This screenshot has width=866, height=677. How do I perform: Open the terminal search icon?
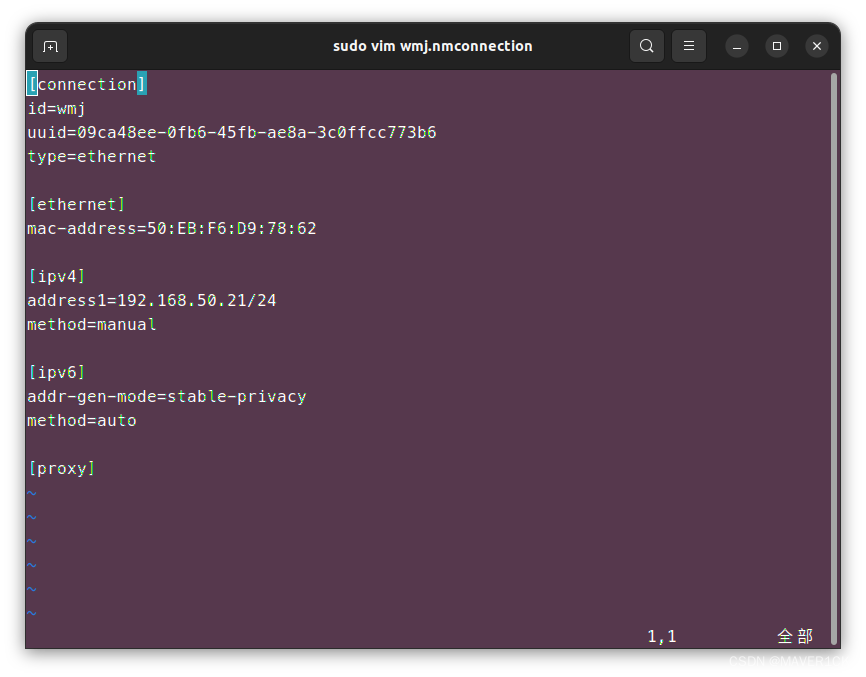click(646, 46)
